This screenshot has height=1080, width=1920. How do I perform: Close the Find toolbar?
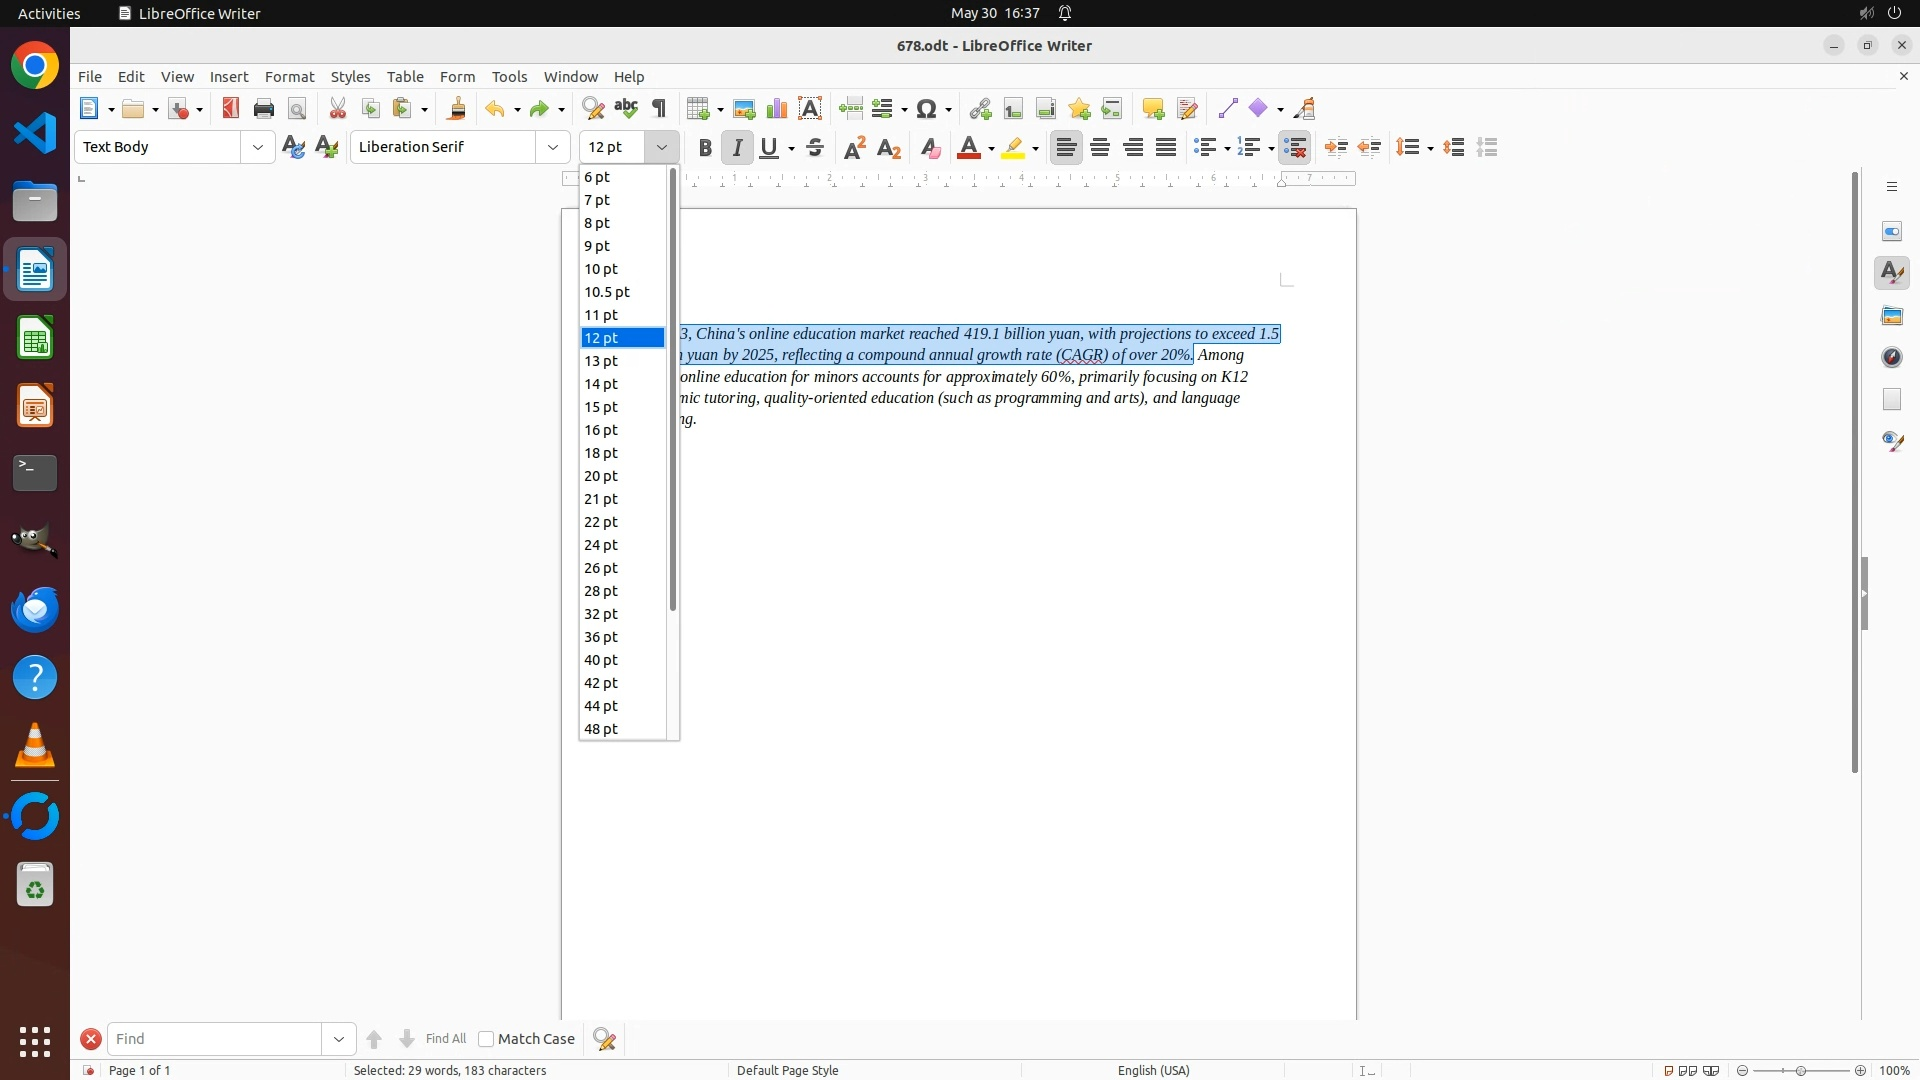pos(91,1039)
